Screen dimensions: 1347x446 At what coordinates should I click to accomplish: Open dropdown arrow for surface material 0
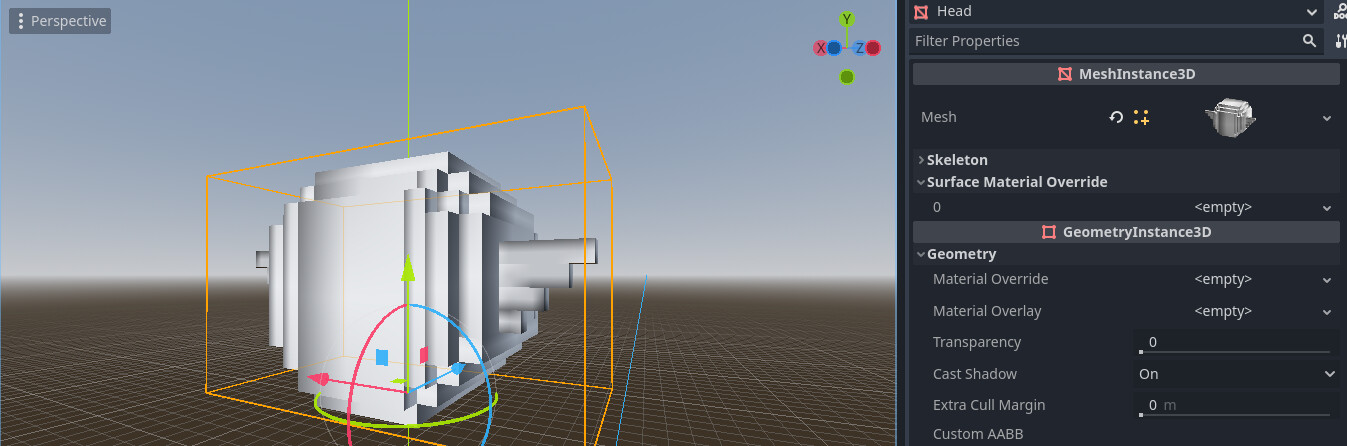pyautogui.click(x=1327, y=208)
